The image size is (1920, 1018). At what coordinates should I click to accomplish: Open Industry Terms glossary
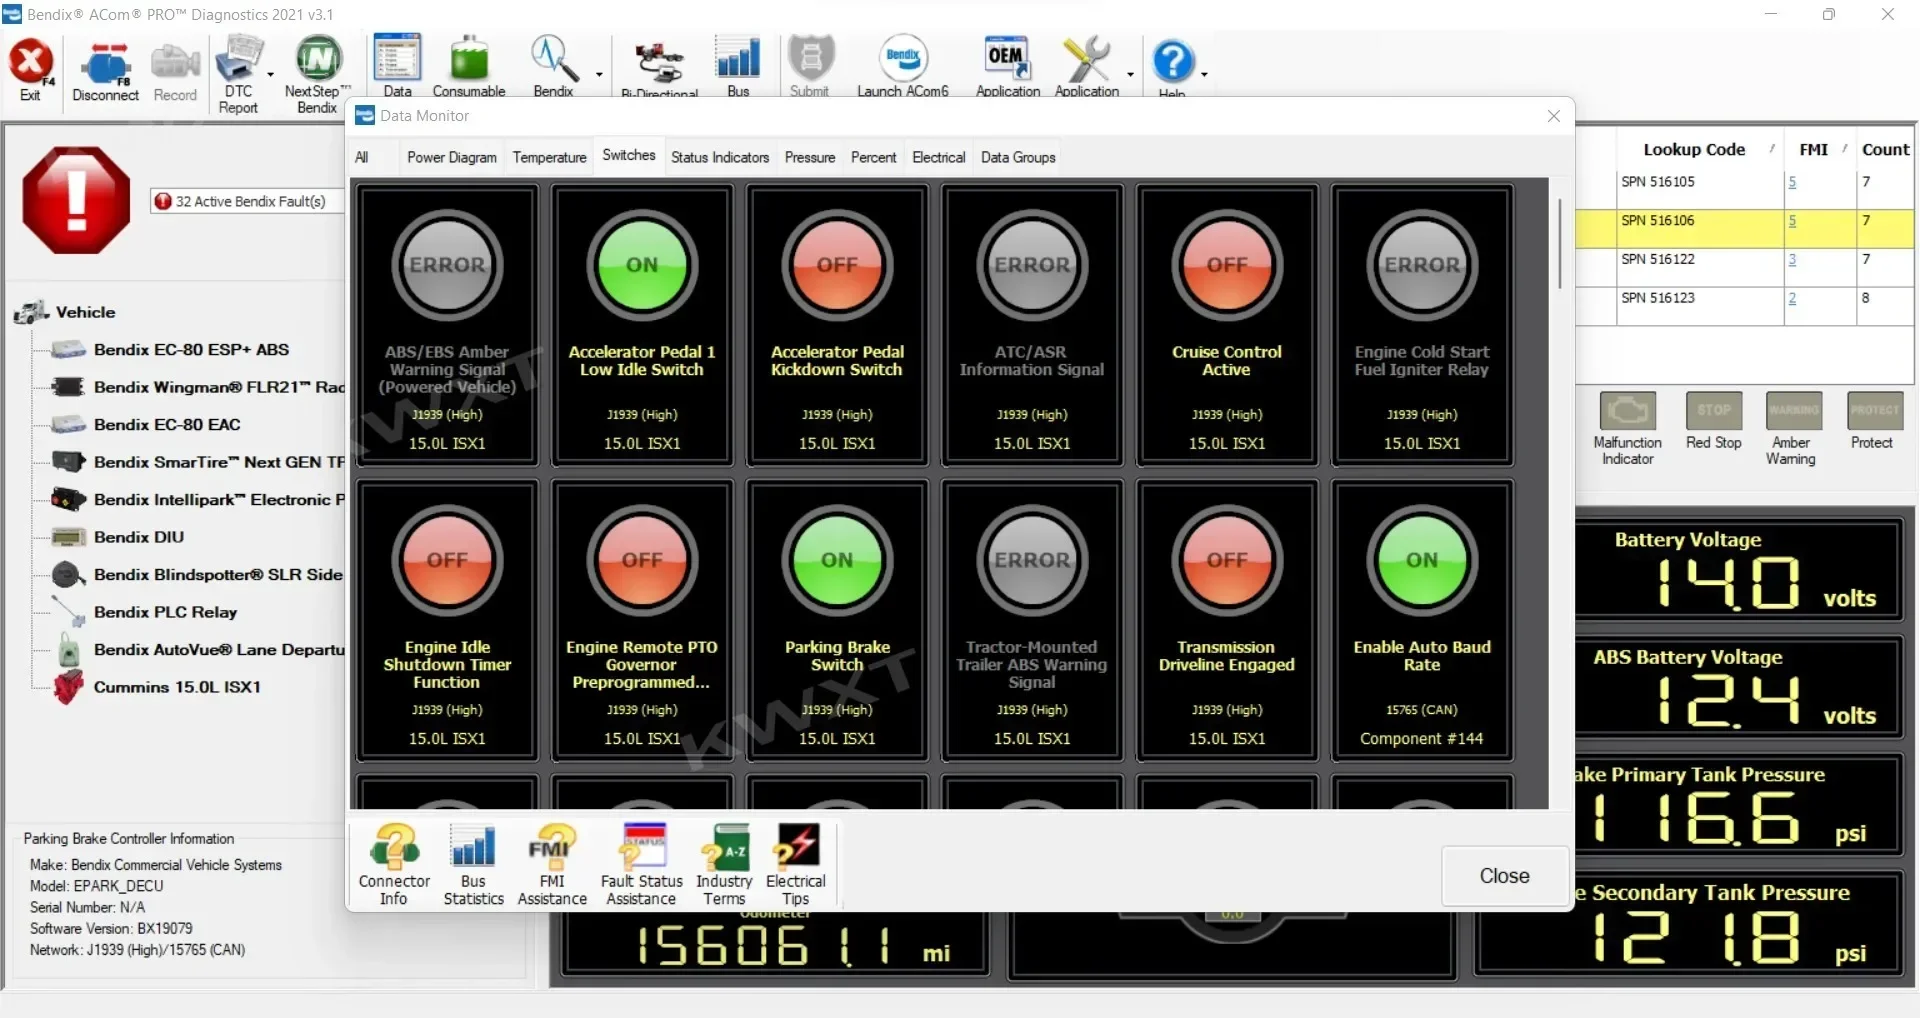coord(724,864)
